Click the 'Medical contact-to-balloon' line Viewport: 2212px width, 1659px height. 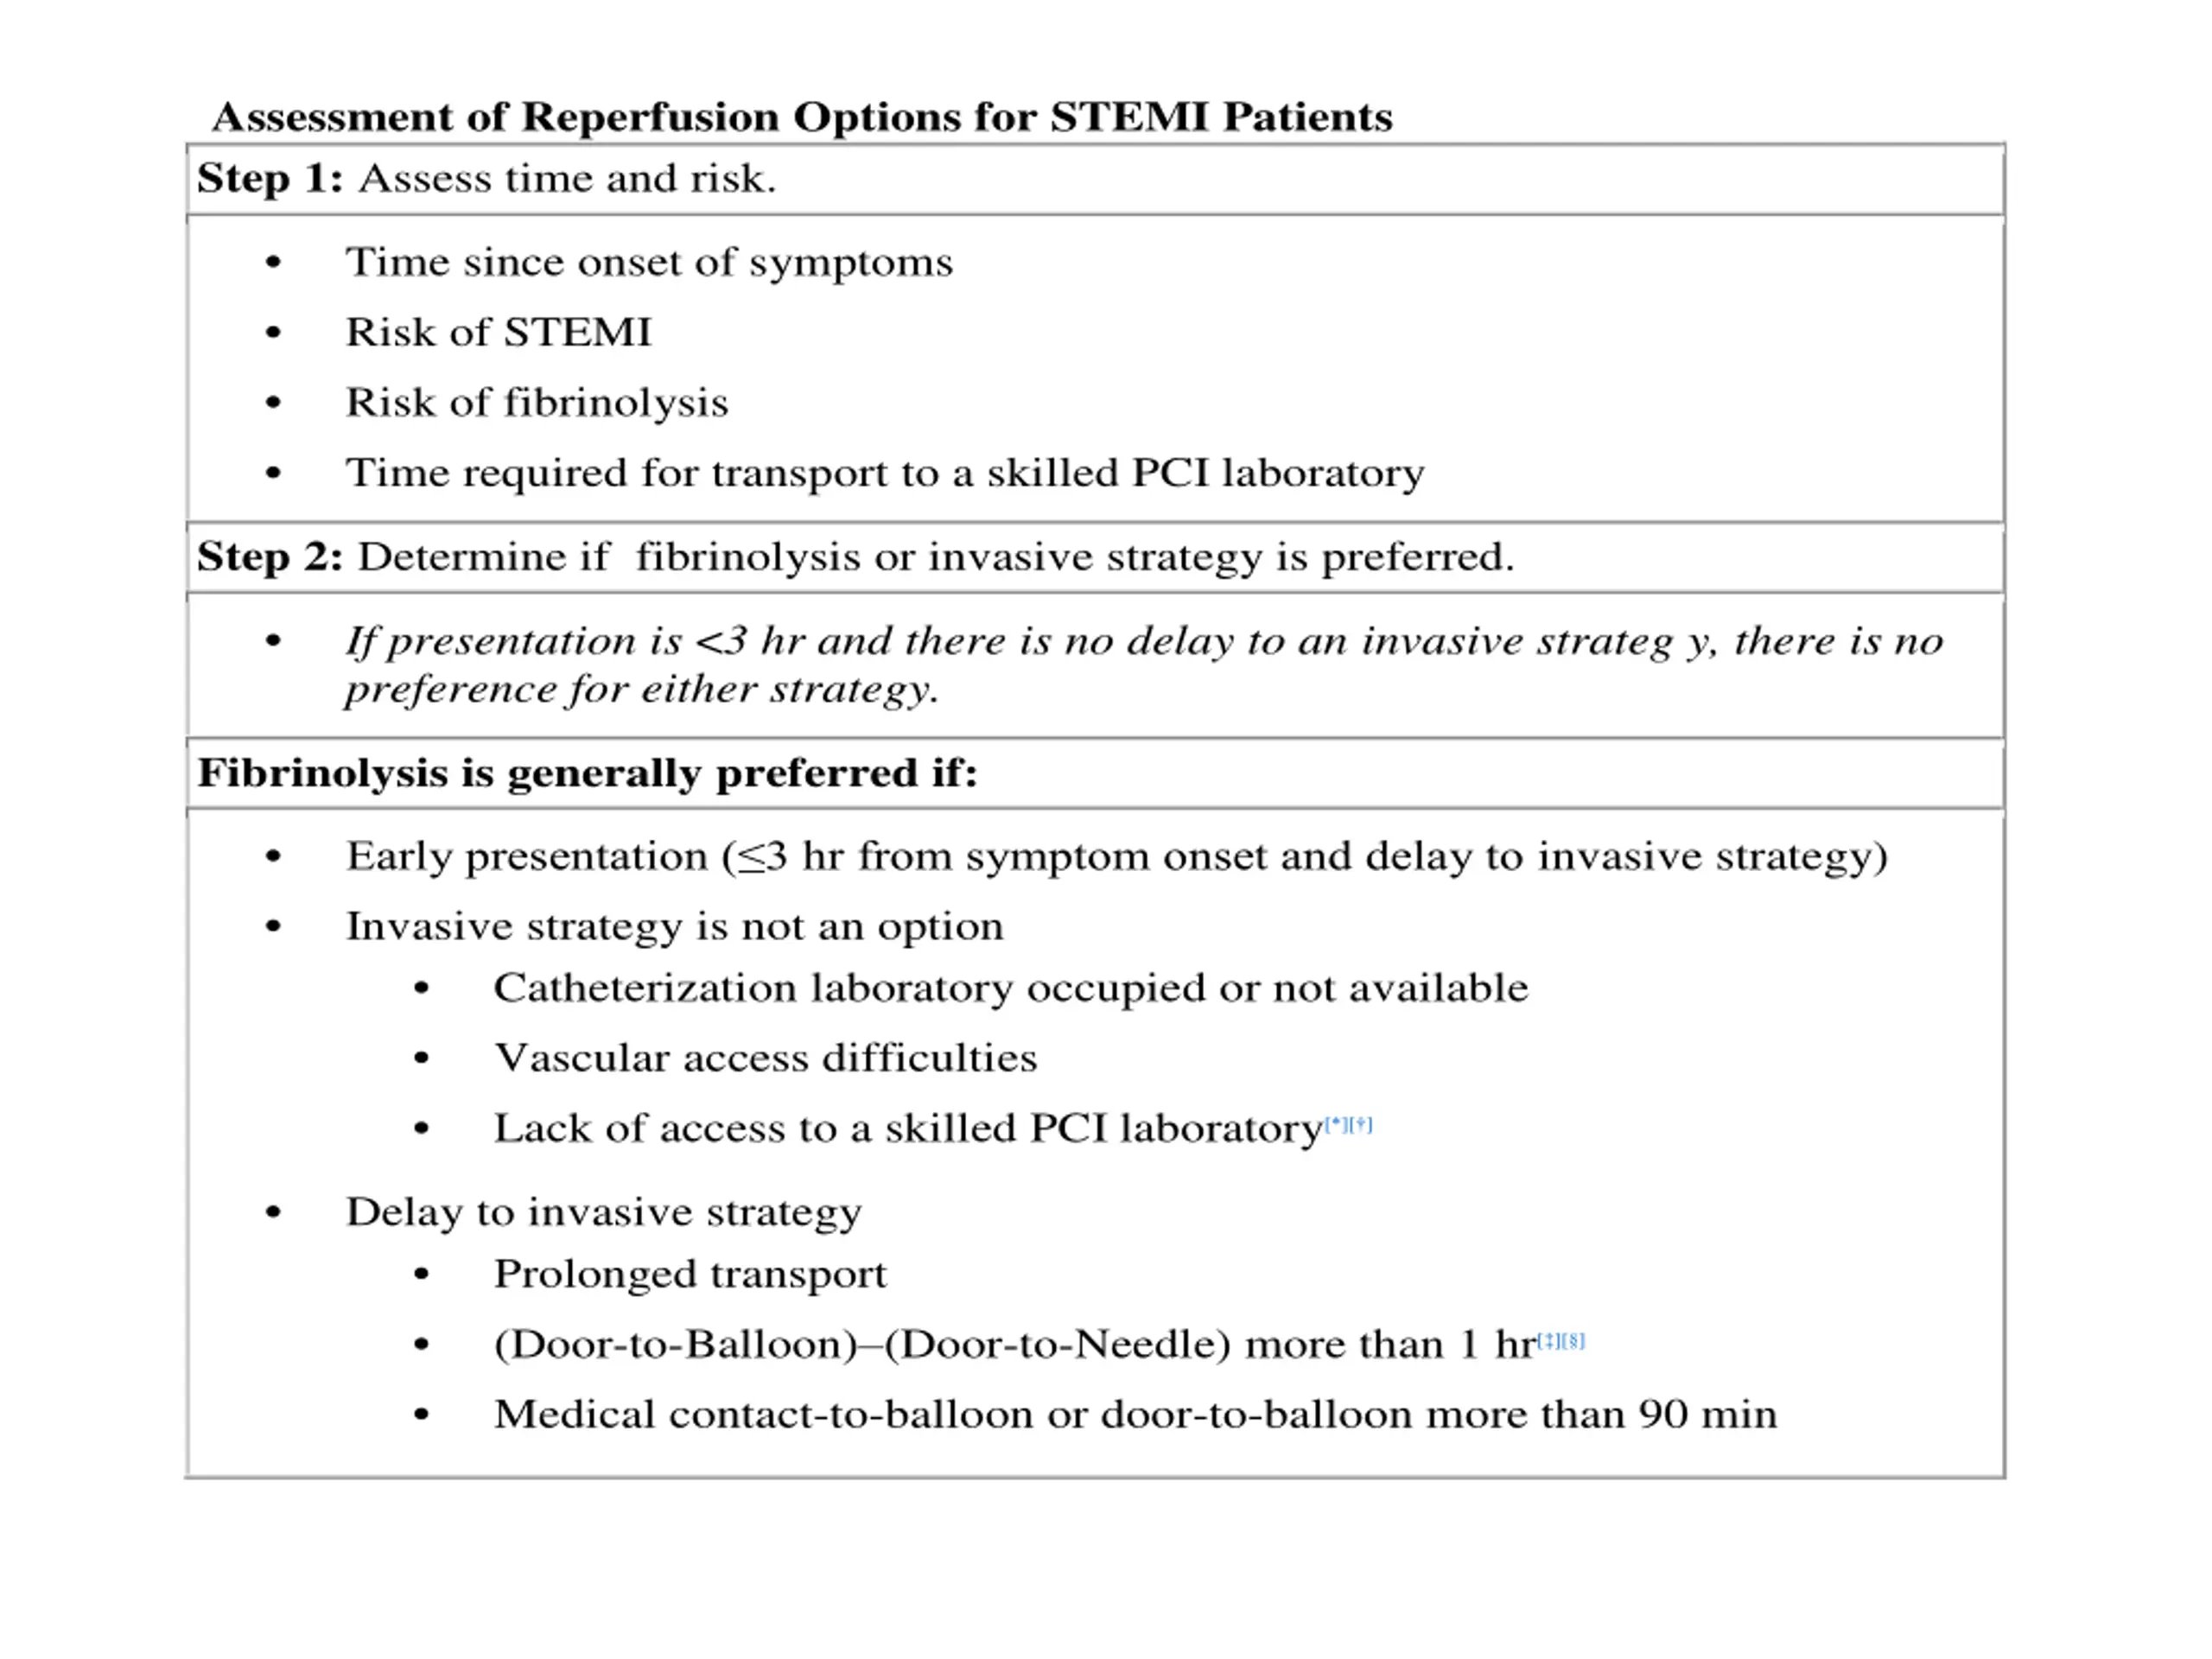(1135, 1415)
